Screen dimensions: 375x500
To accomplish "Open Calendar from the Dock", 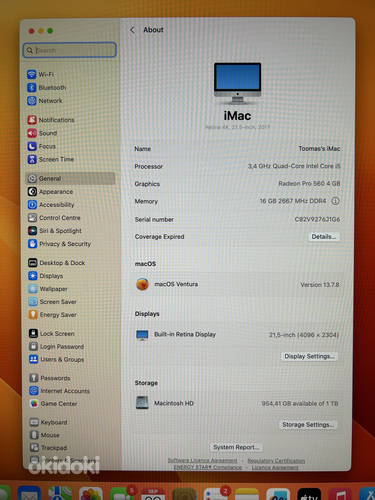I will pos(153,494).
